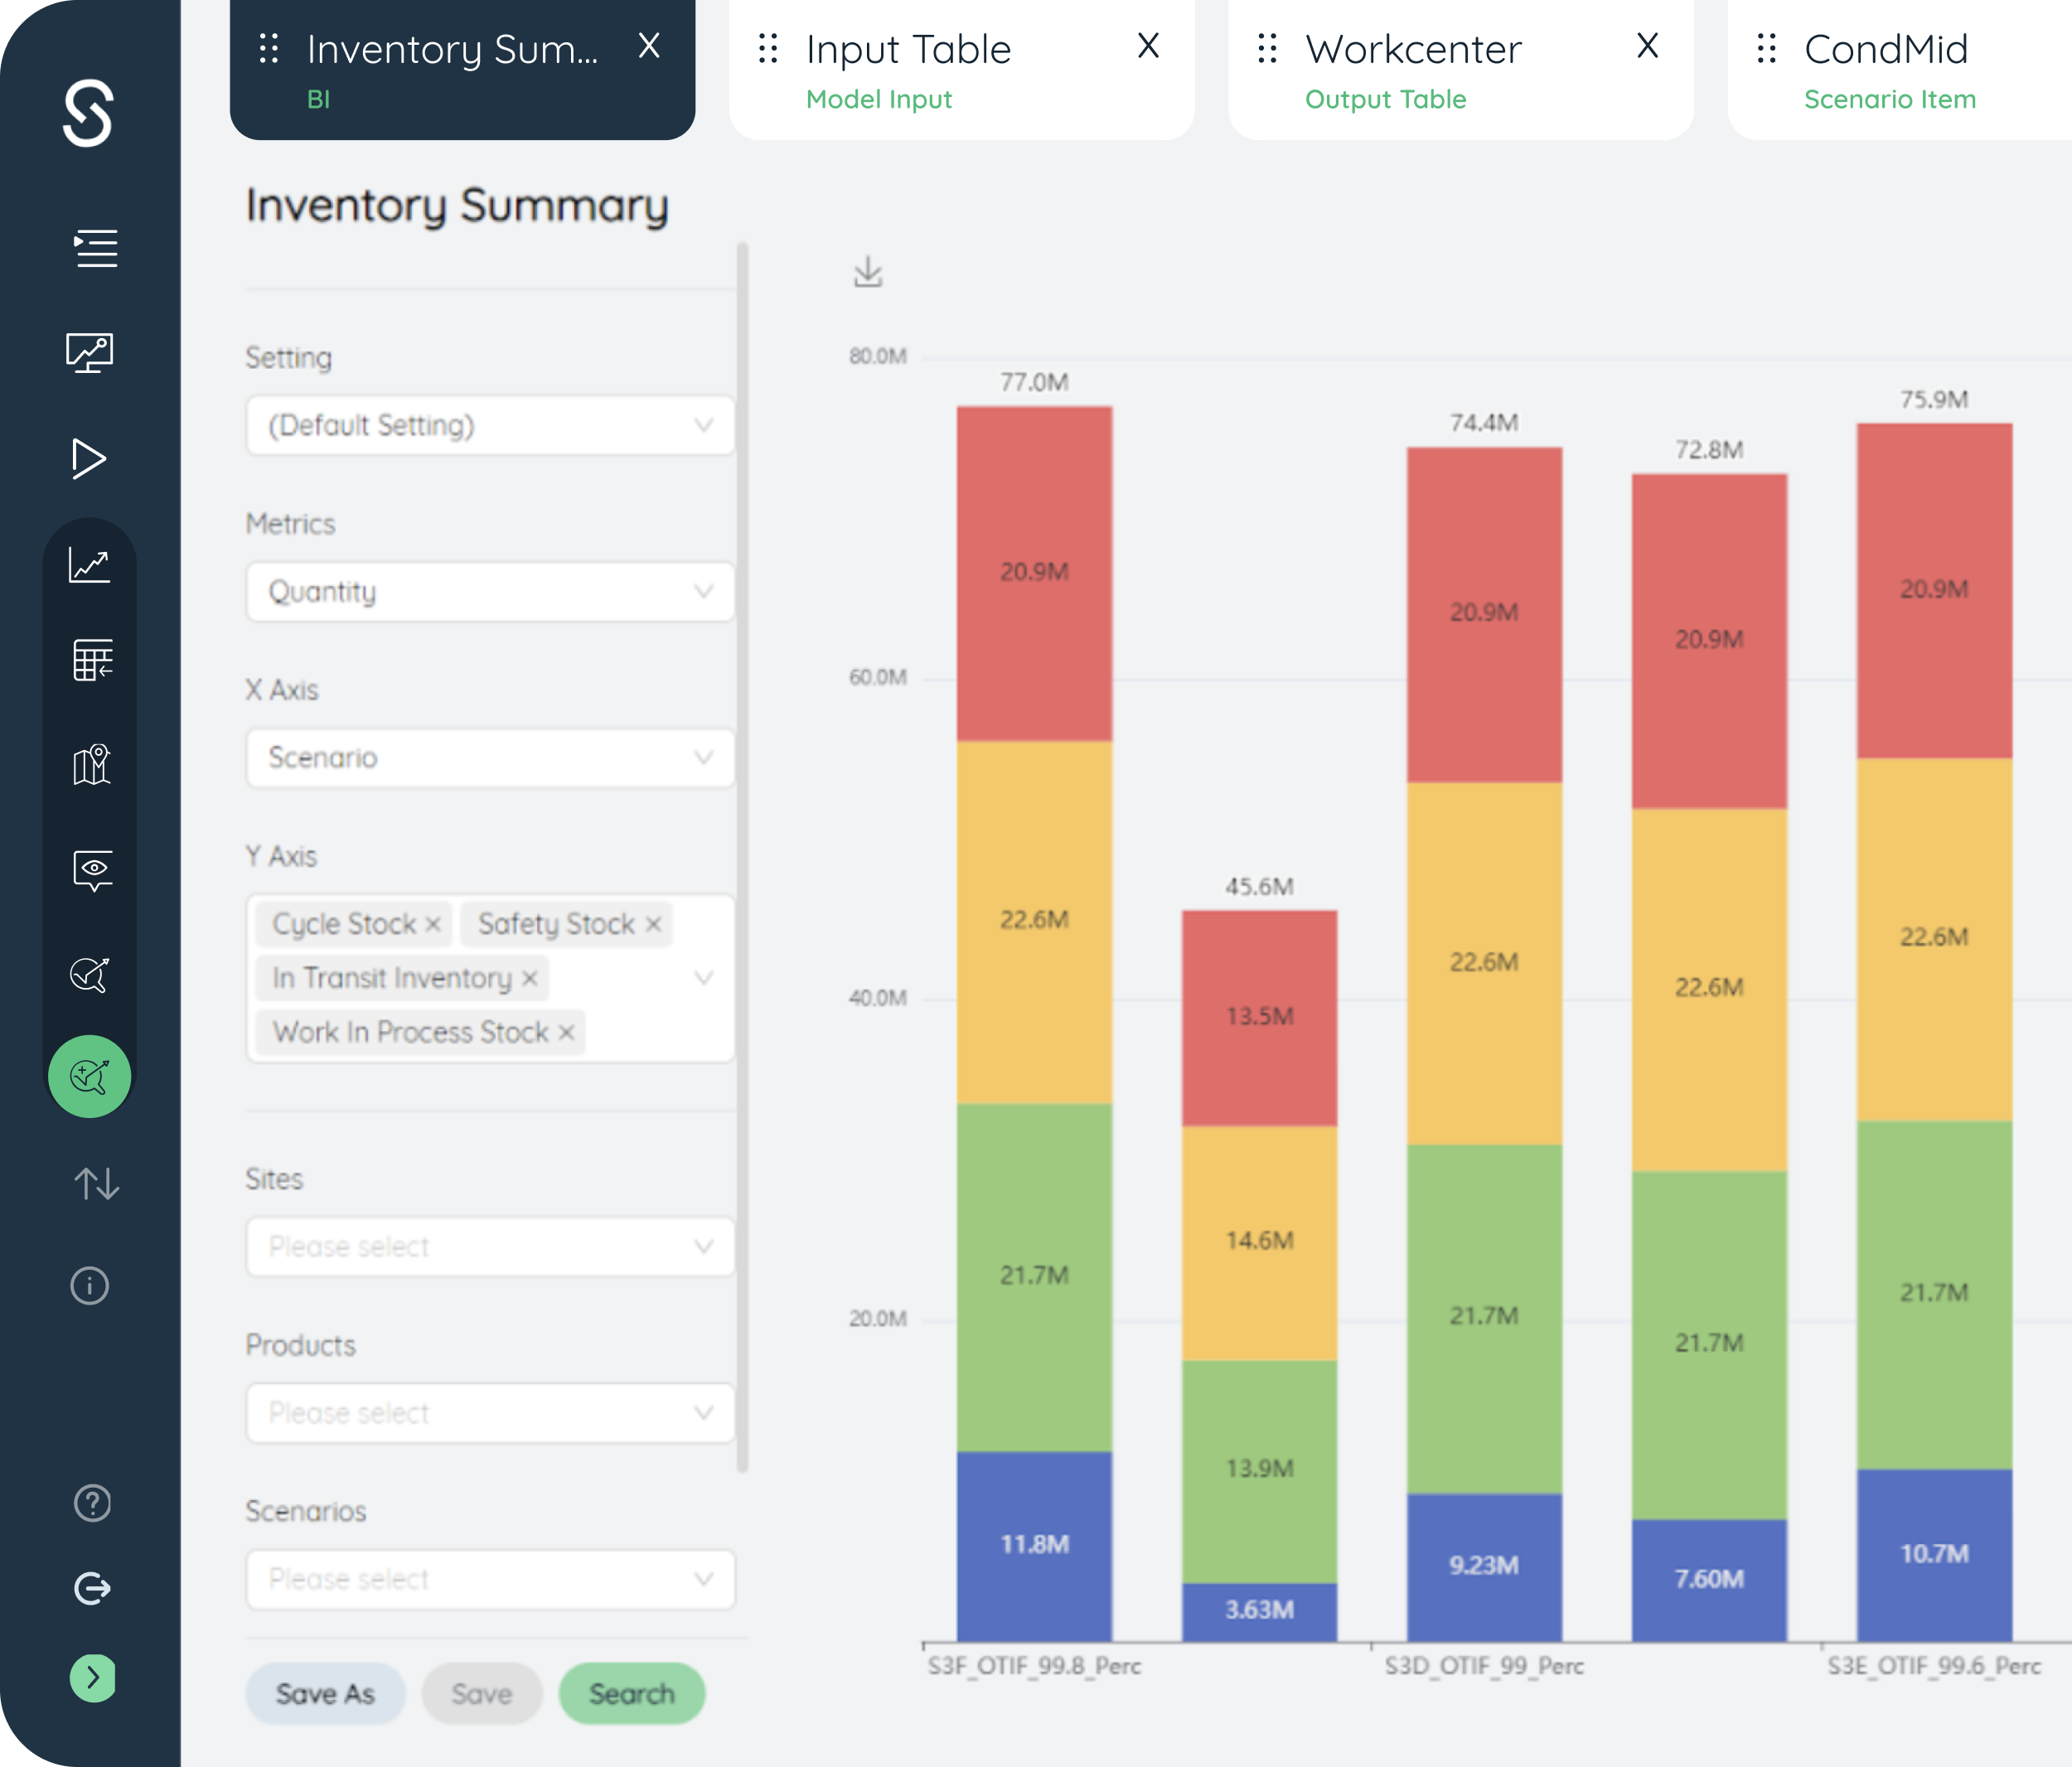Switch to the Input Table tab
Screen dimensions: 2072x1767
961,70
